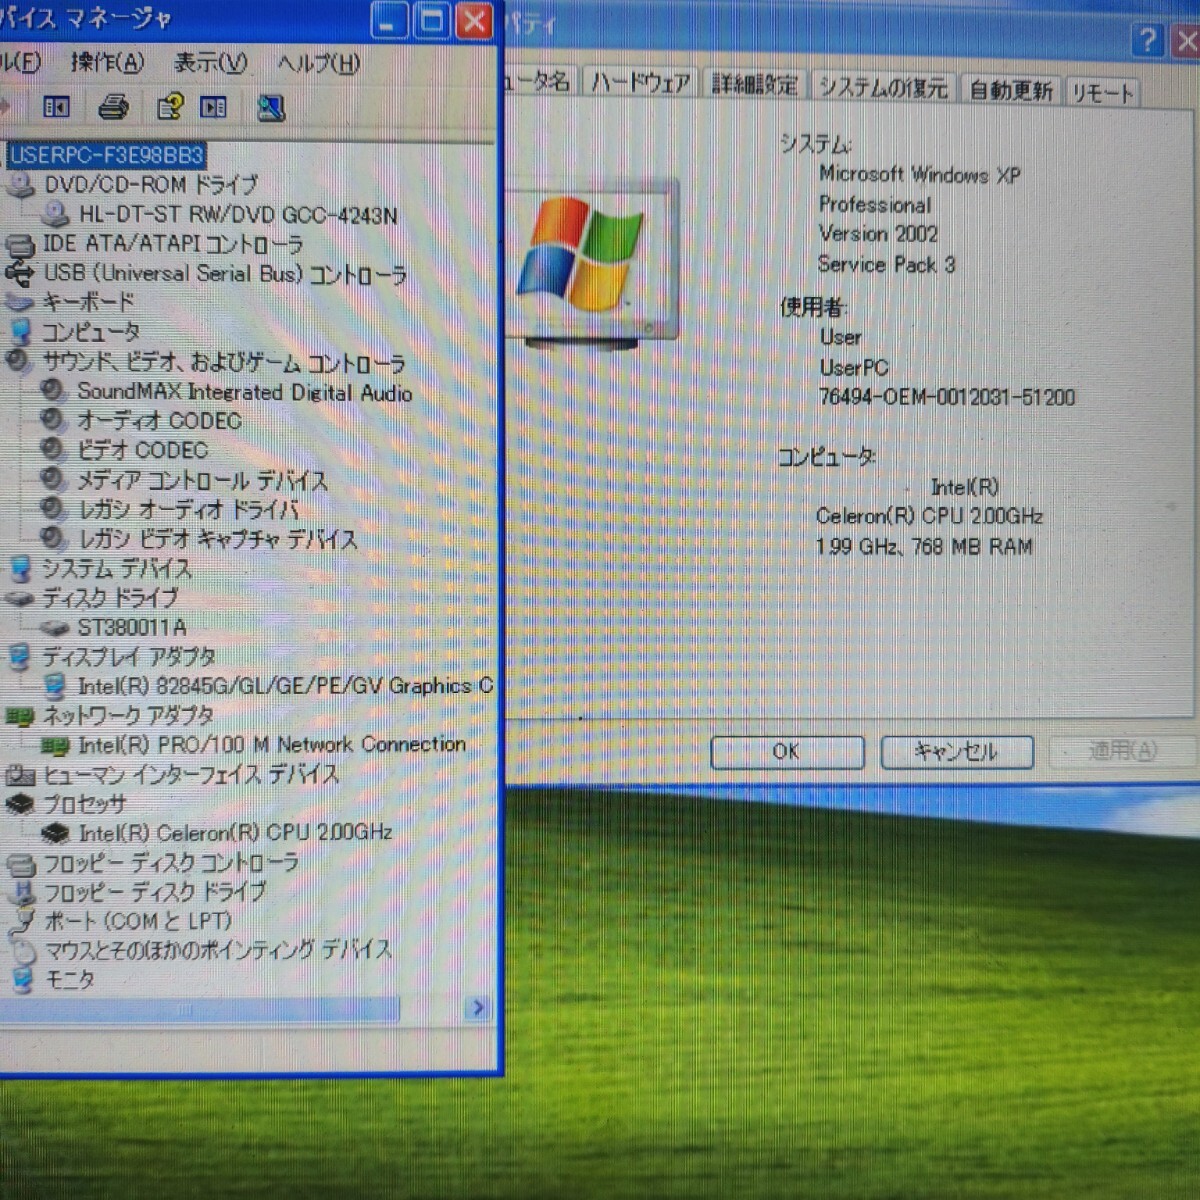Click the Intel PRO/100 M network card icon

click(x=55, y=746)
